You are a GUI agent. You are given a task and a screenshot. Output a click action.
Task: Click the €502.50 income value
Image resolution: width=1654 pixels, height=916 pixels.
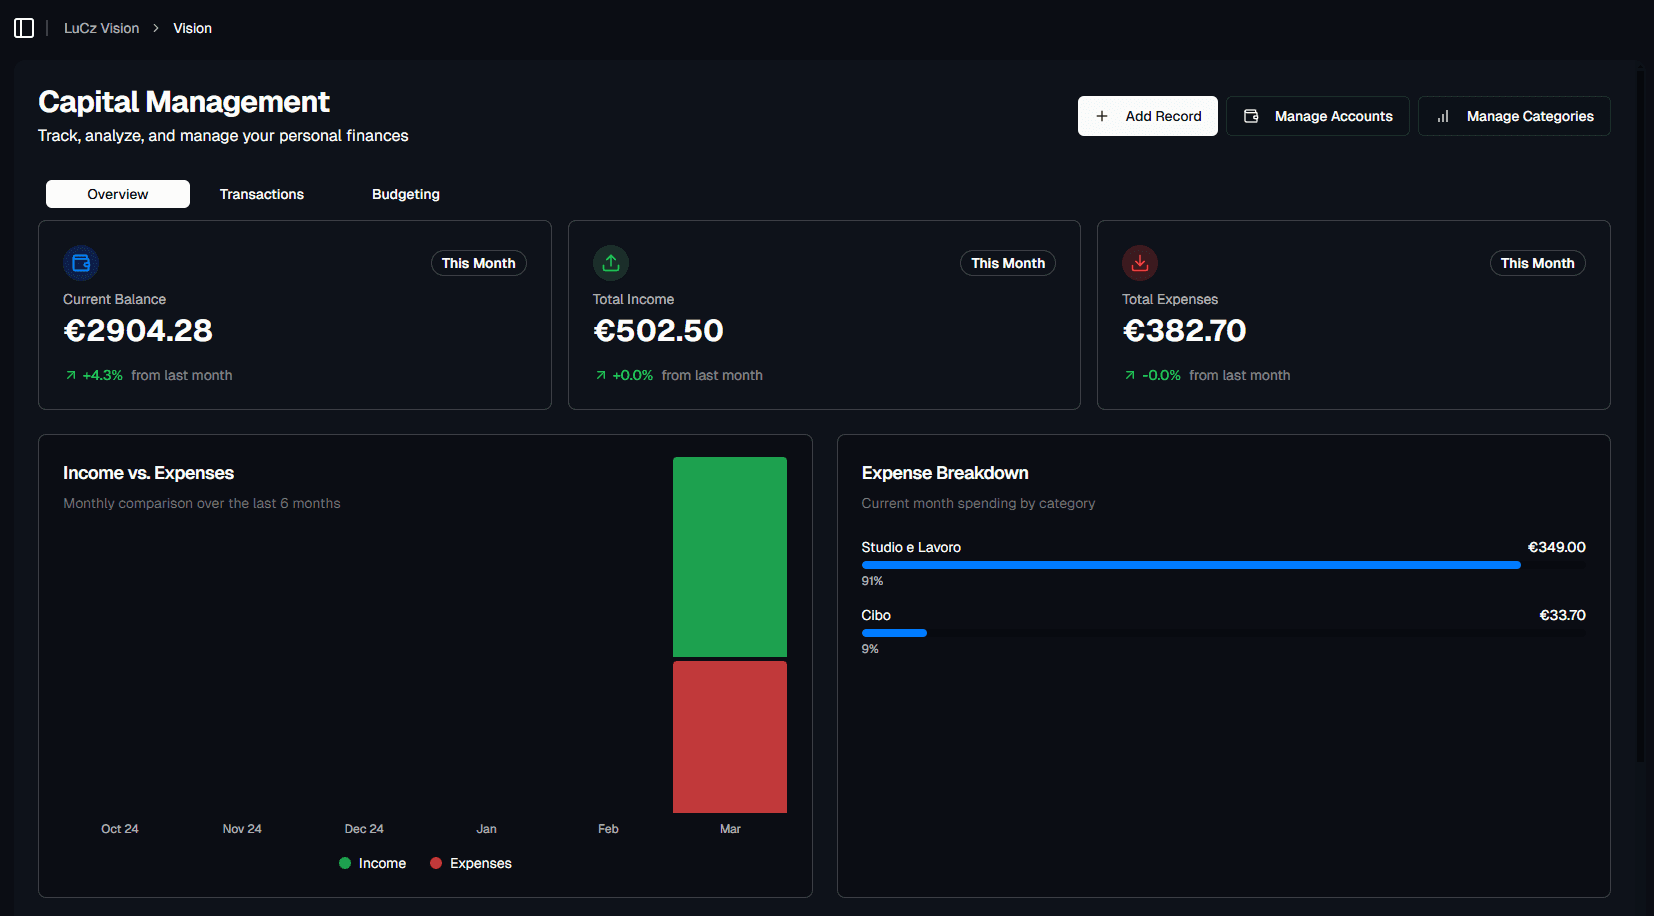[x=658, y=330]
